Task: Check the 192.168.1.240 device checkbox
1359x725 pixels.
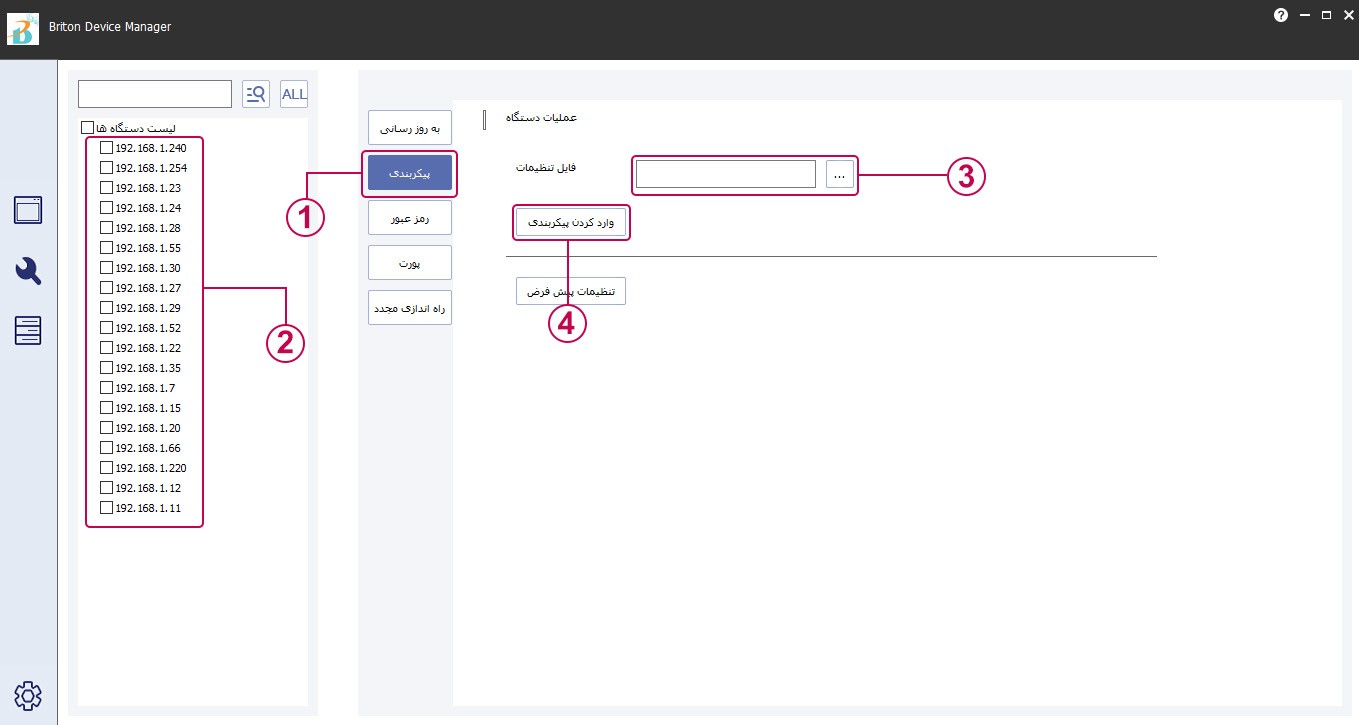Action: tap(106, 148)
